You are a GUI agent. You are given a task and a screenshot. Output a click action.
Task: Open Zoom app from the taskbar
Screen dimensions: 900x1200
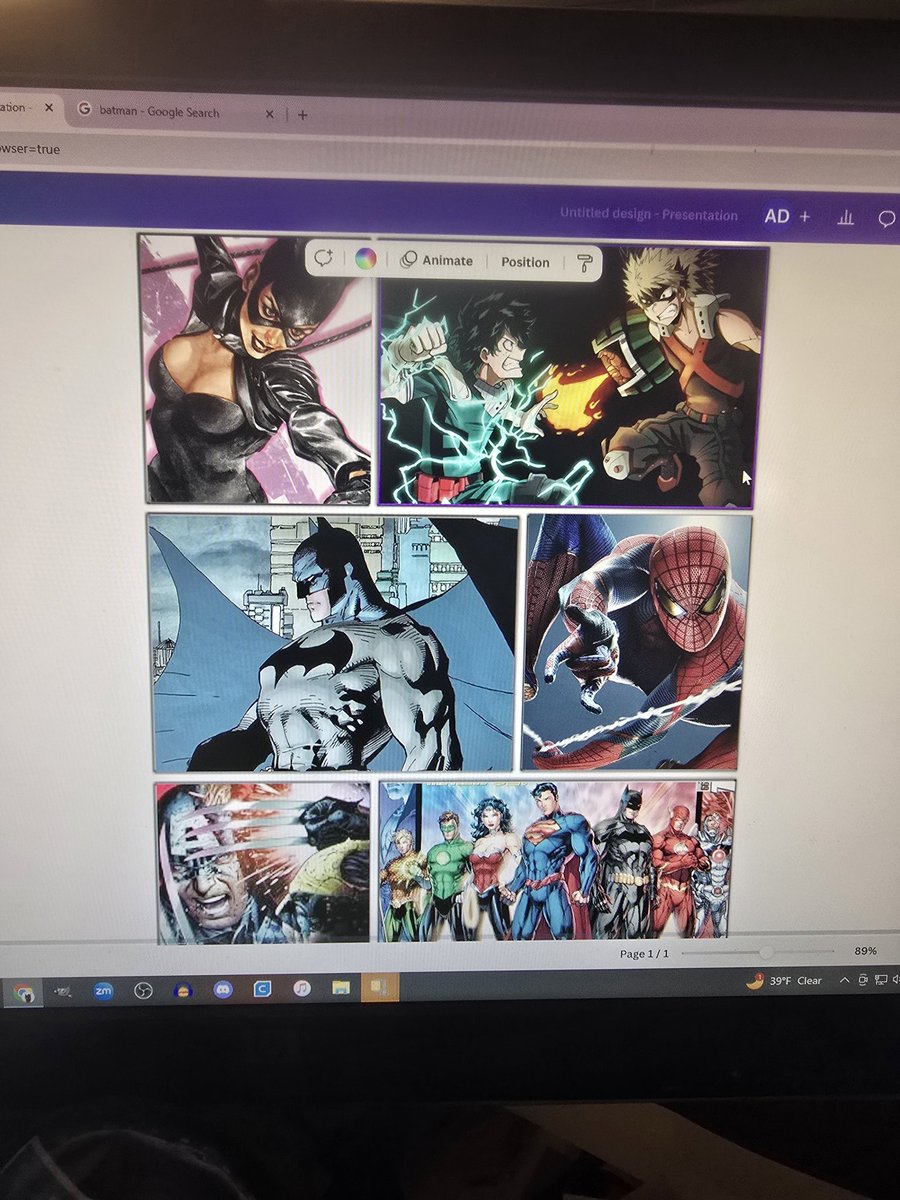point(103,991)
